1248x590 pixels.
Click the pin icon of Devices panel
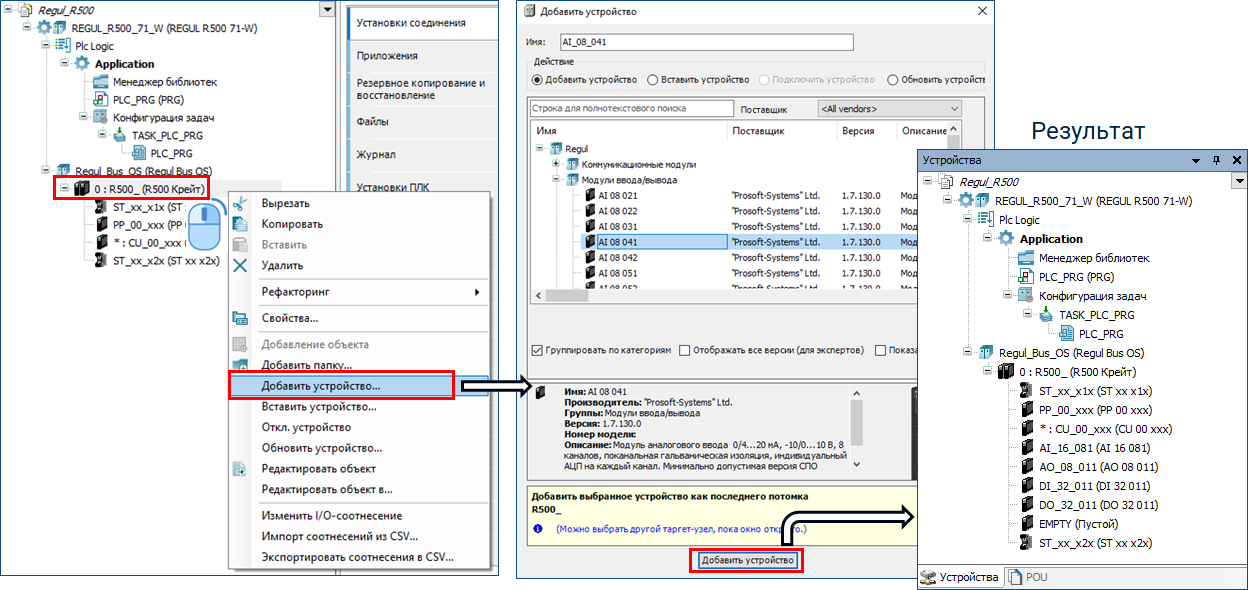coord(1217,160)
